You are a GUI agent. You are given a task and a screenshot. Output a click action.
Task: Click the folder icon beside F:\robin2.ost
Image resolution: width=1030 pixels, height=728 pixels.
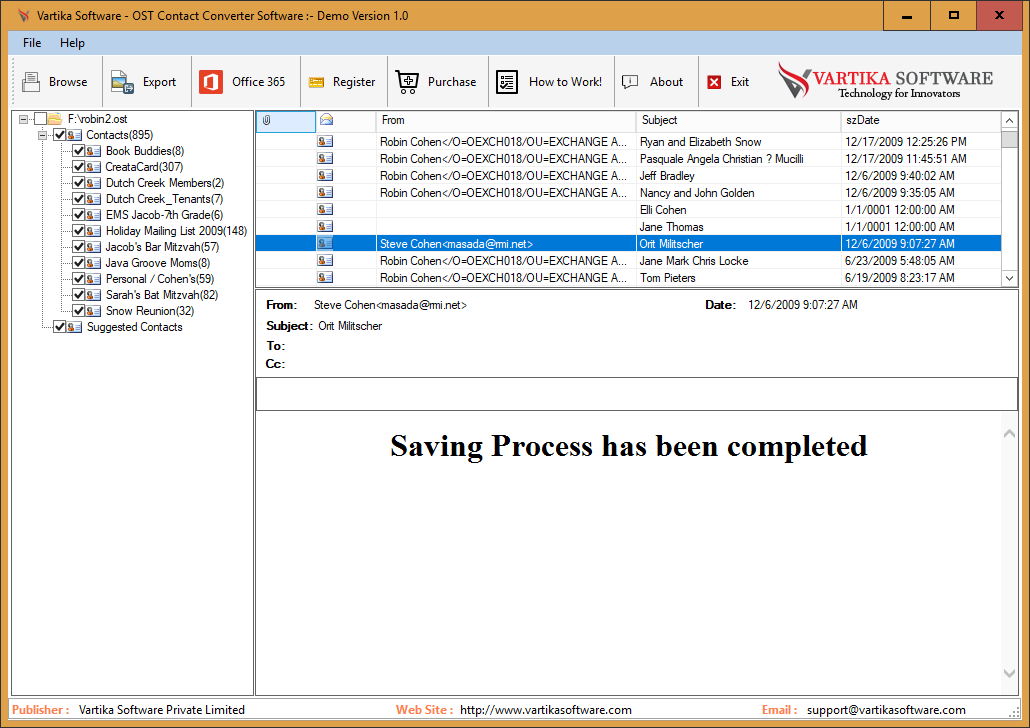point(55,119)
